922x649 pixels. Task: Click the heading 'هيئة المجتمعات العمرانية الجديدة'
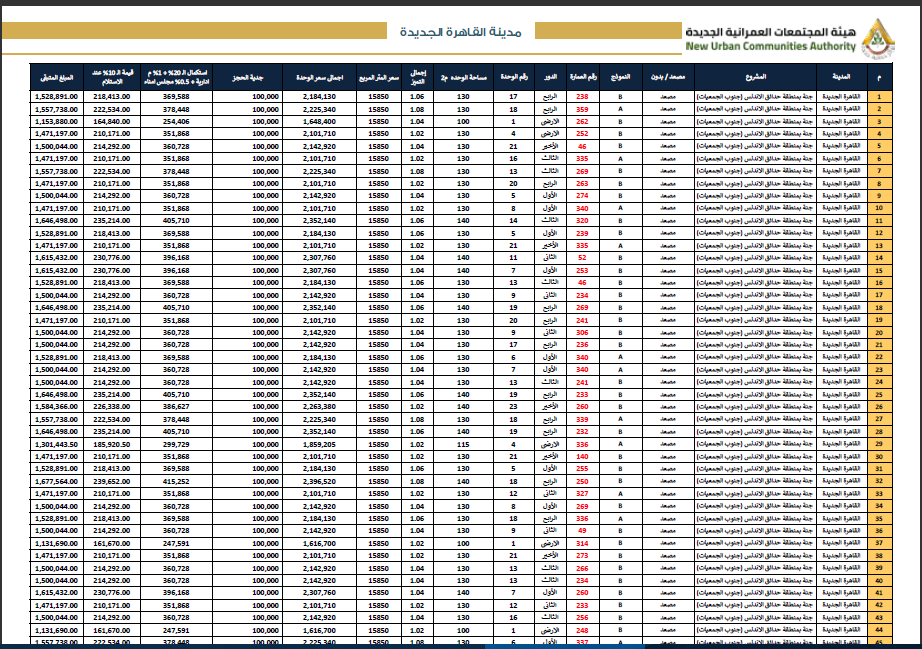pyautogui.click(x=770, y=32)
